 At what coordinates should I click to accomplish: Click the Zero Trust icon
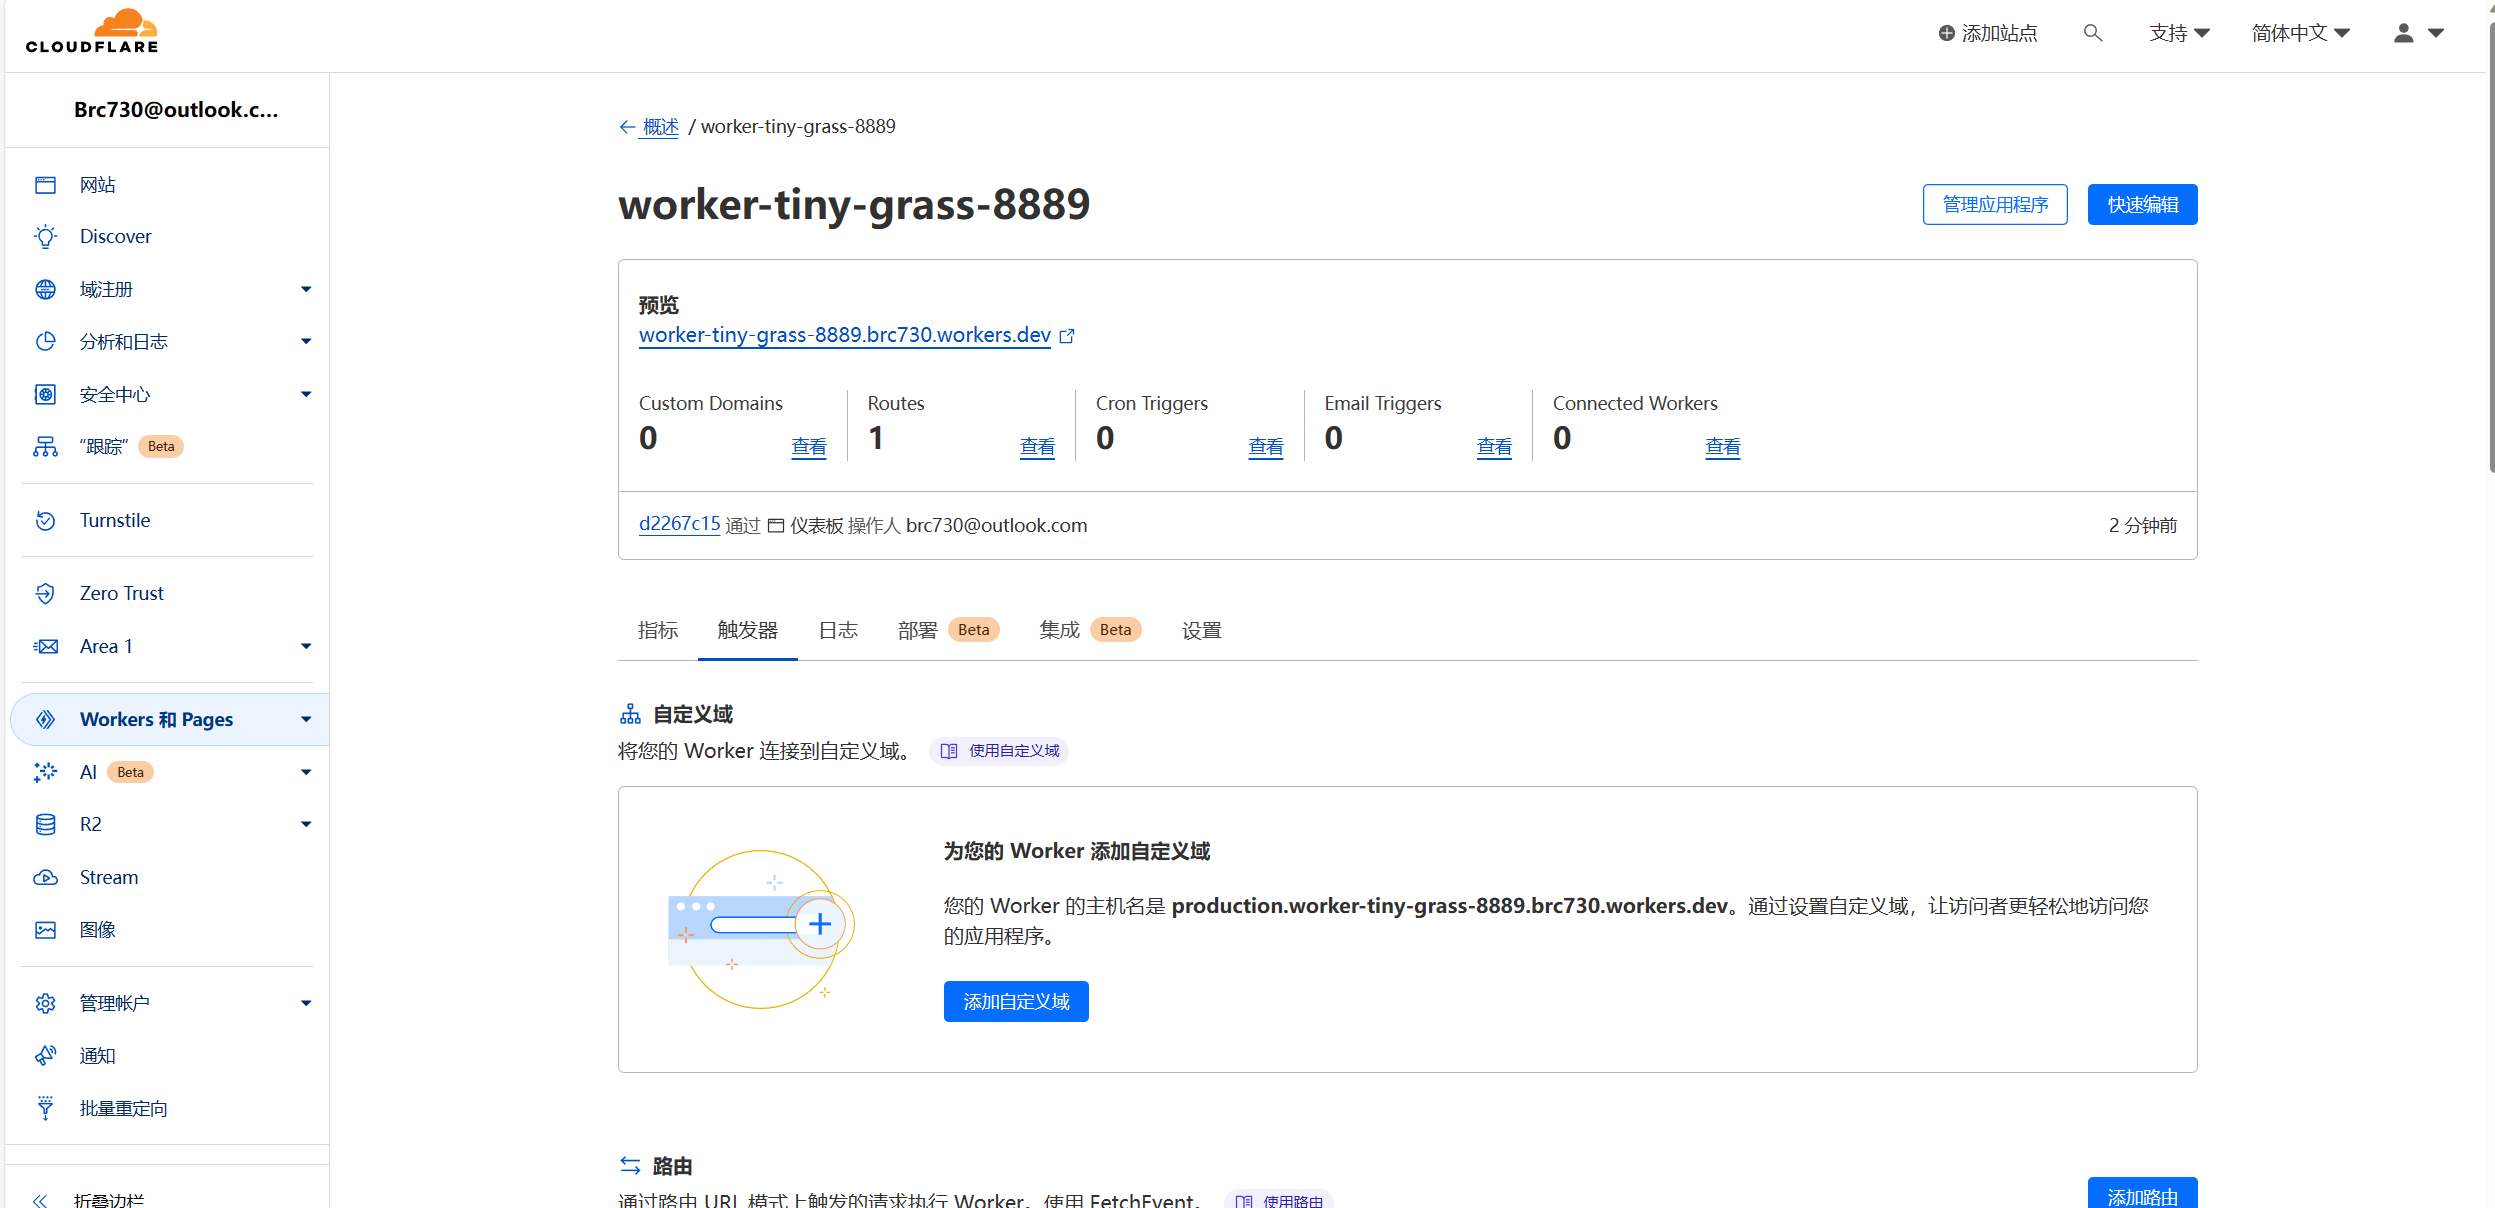45,593
